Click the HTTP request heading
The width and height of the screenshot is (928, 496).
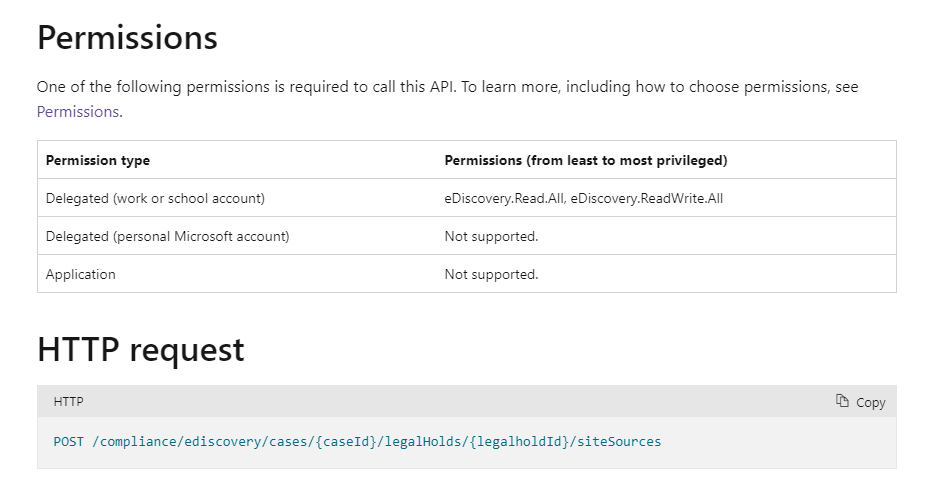(141, 349)
